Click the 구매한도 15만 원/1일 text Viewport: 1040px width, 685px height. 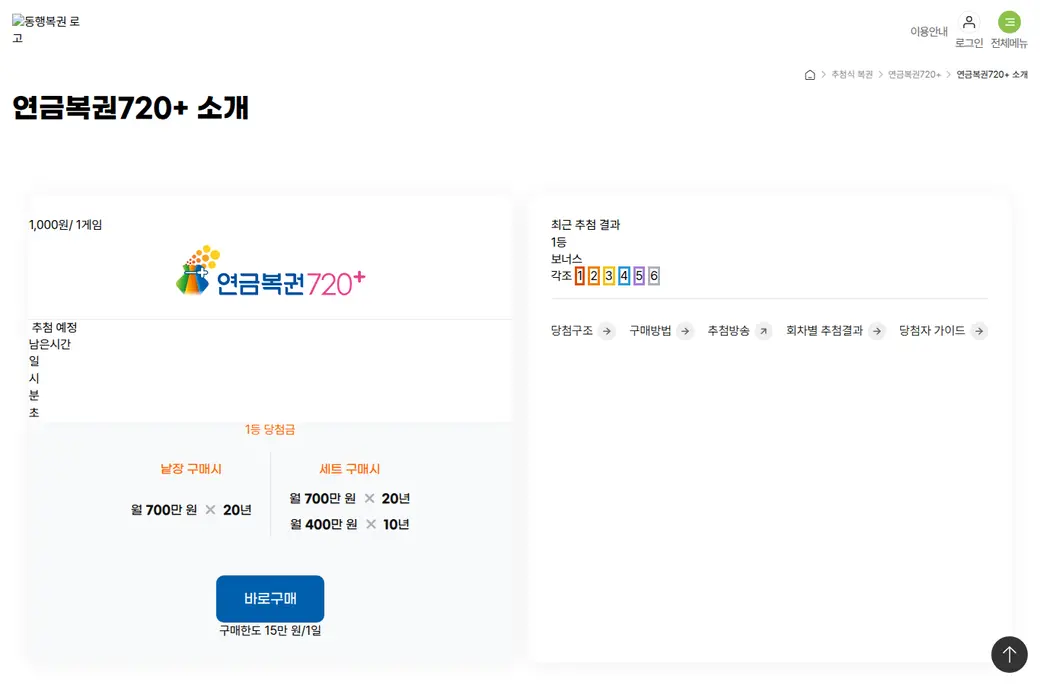point(270,631)
